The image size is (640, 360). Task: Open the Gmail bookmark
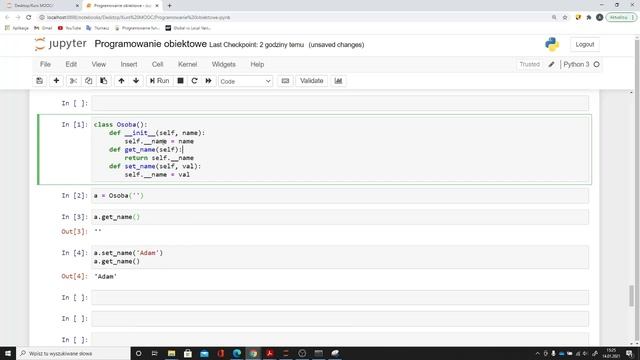pos(43,28)
